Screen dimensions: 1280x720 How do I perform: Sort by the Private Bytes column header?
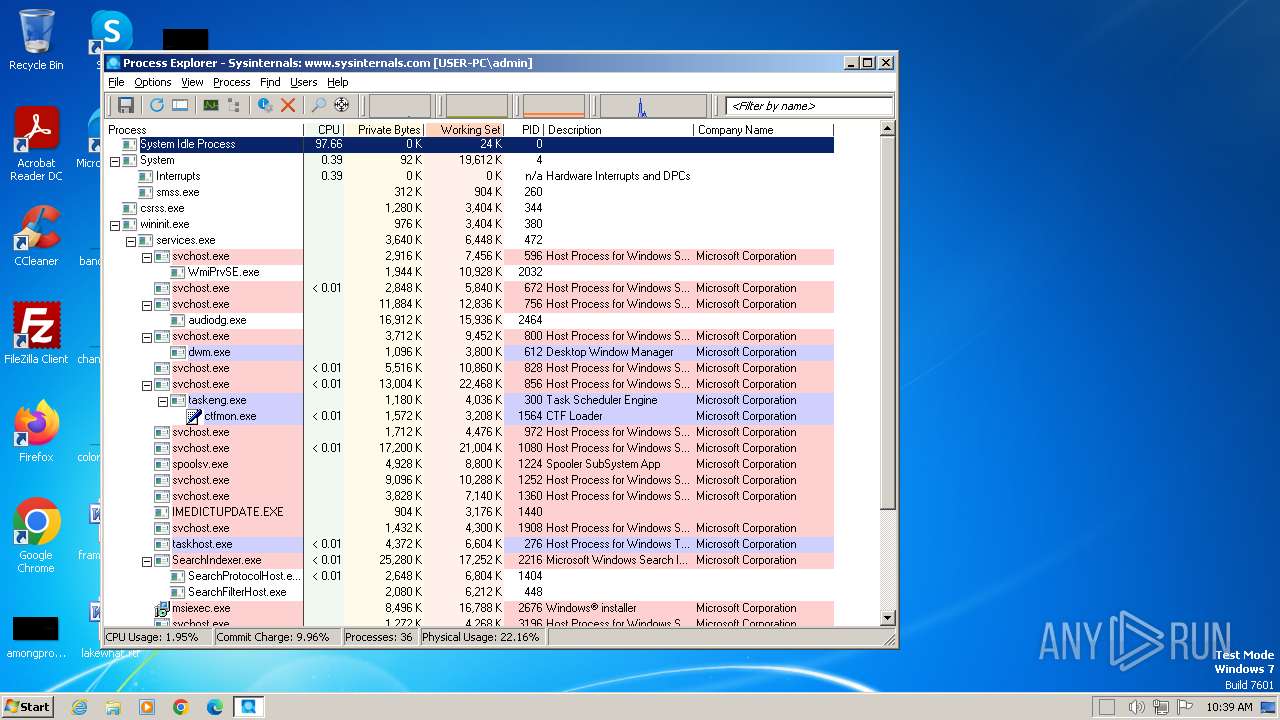pyautogui.click(x=384, y=130)
